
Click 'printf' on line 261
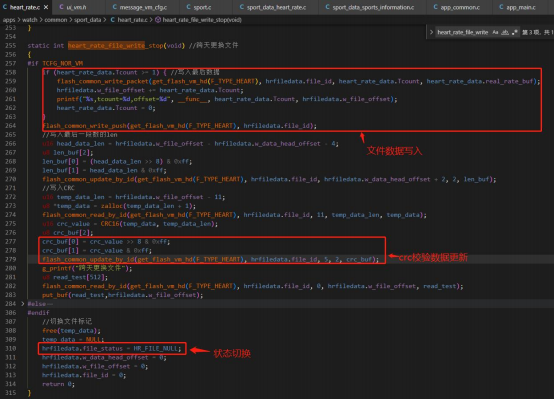(67, 99)
